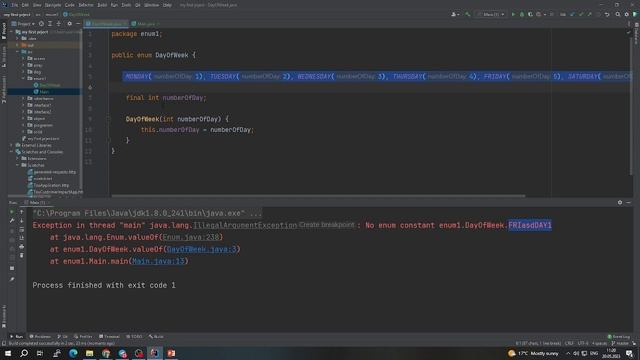The width and height of the screenshot is (640, 360).
Task: Open the TODO tool window tab
Action: pos(134,336)
